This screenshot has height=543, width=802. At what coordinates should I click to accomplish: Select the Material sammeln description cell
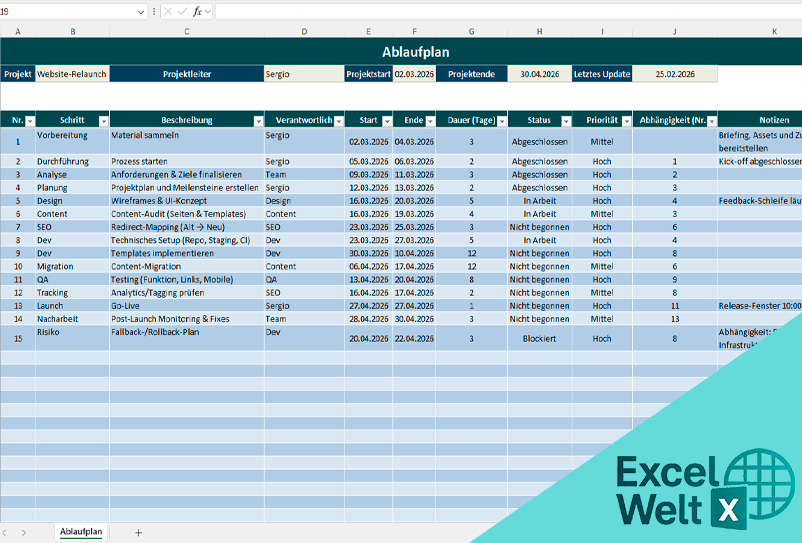coord(187,141)
